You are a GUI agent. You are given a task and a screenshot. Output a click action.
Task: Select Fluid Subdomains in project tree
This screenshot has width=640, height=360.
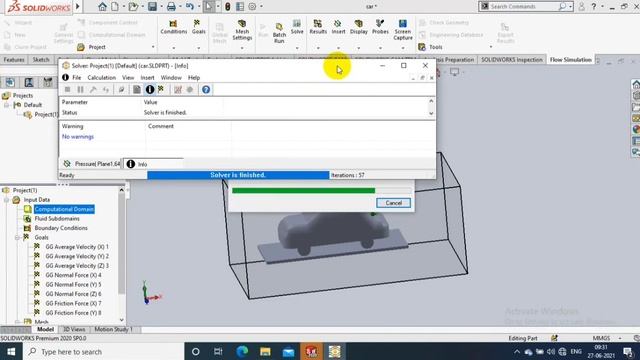[57, 219]
